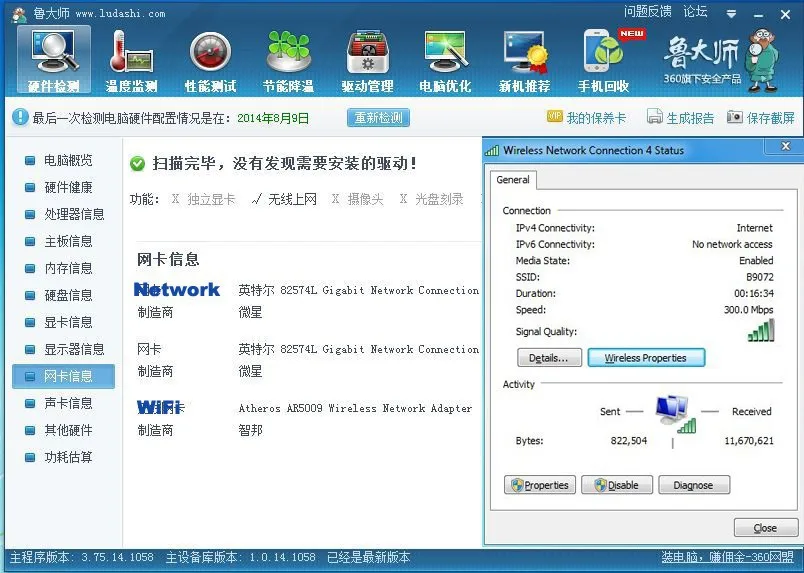This screenshot has height=573, width=804.
Task: Select the General tab in Status dialog
Action: [x=513, y=180]
